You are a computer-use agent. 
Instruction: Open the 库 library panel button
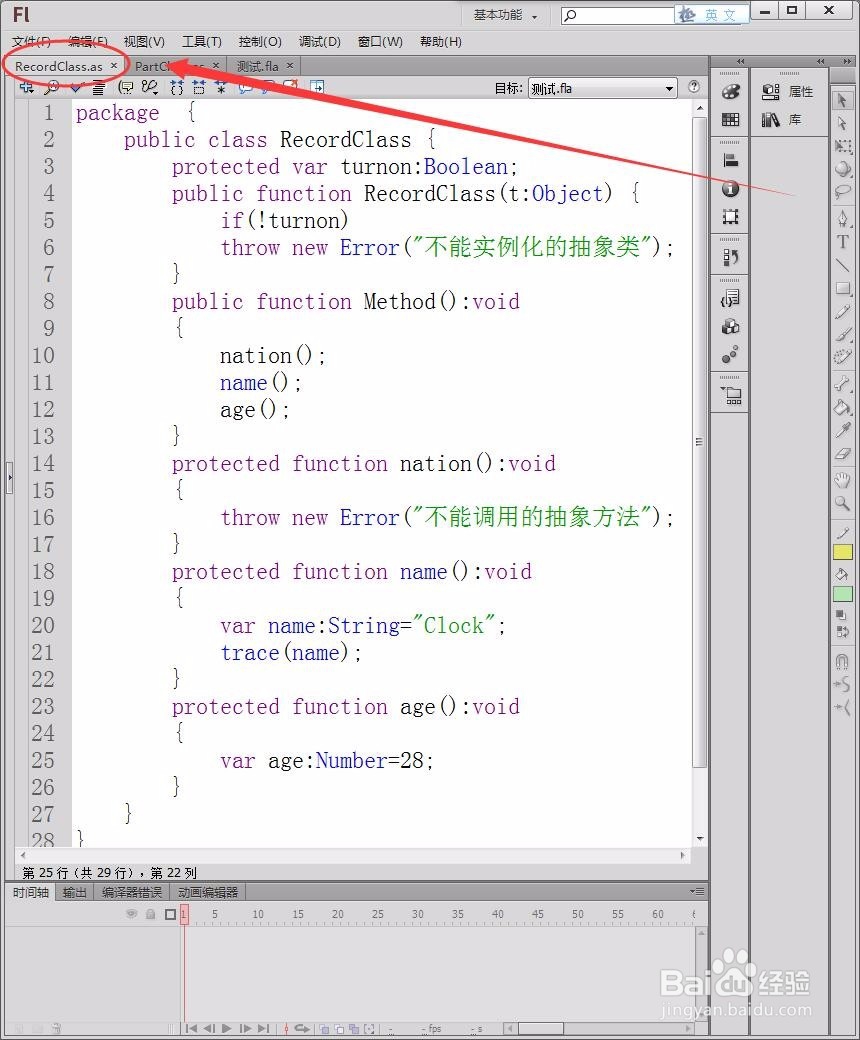click(782, 120)
